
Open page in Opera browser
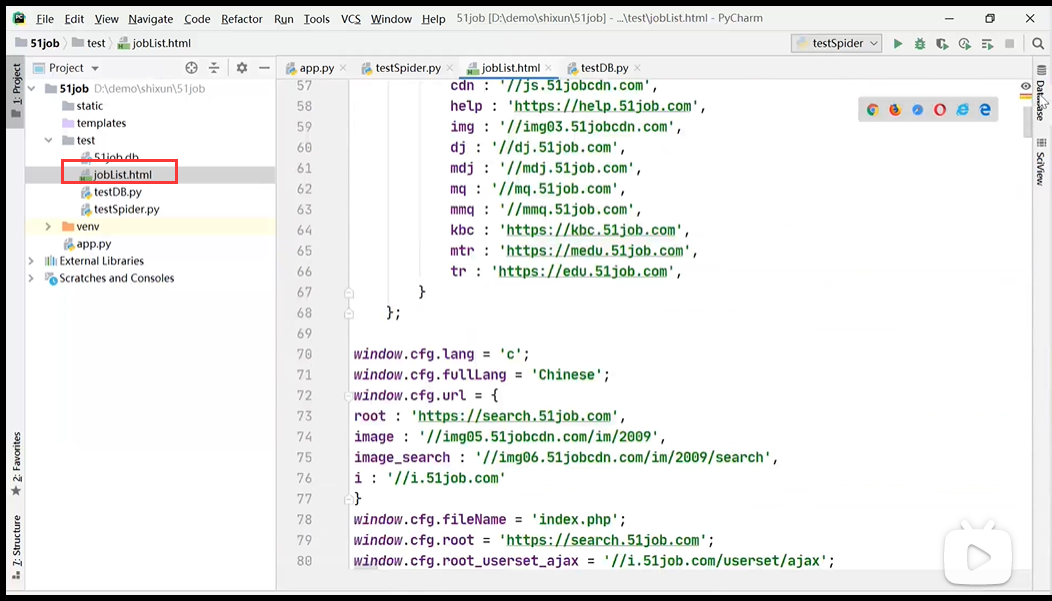tap(940, 110)
